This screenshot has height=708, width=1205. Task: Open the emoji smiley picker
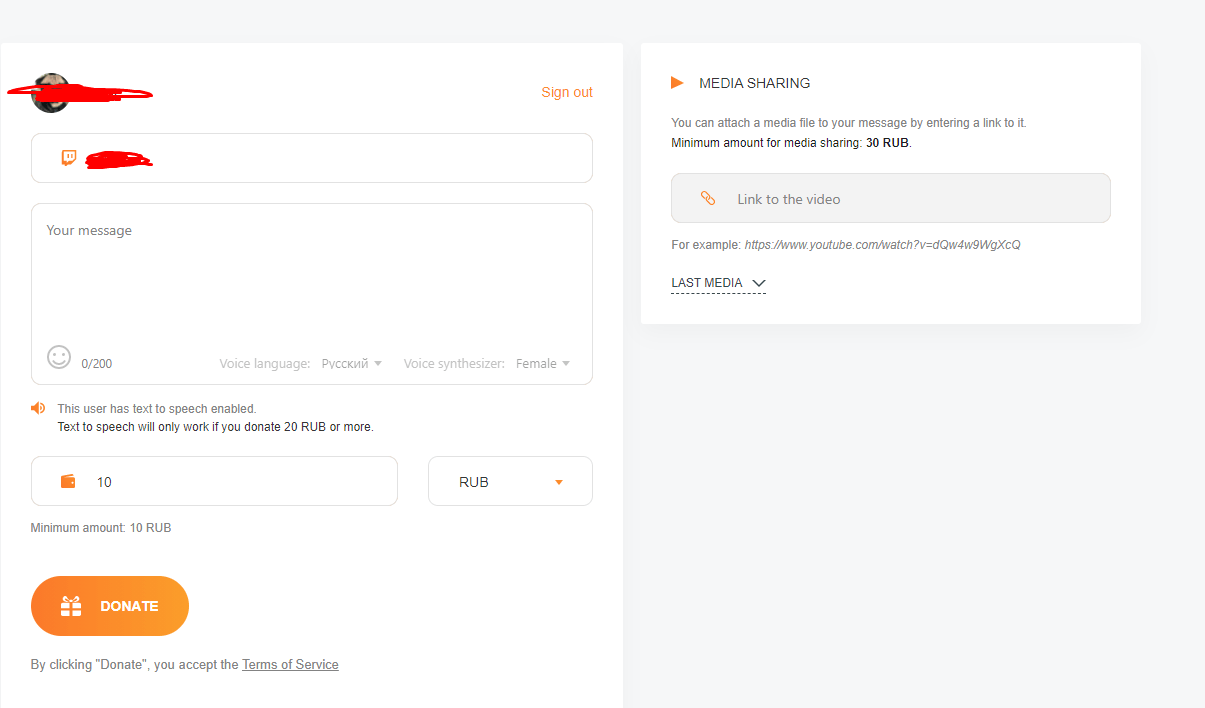(x=59, y=357)
